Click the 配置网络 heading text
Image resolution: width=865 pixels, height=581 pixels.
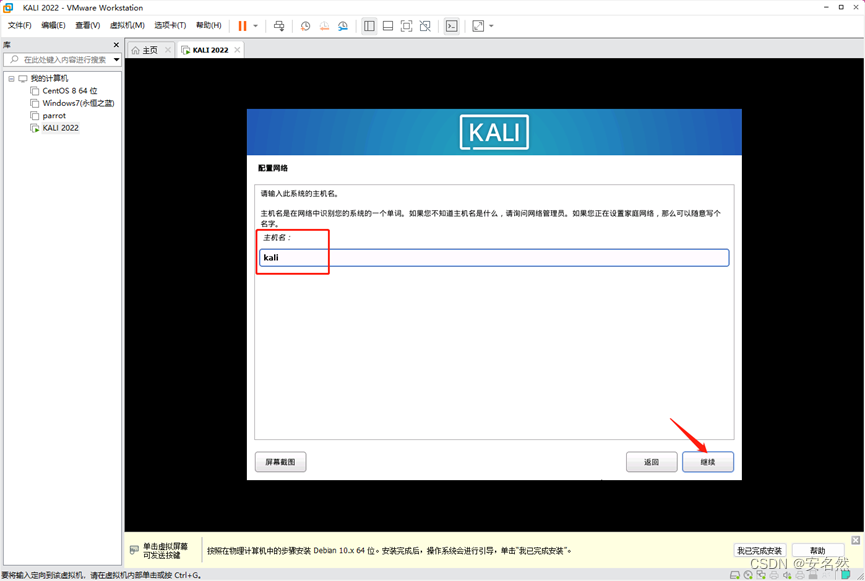(273, 168)
